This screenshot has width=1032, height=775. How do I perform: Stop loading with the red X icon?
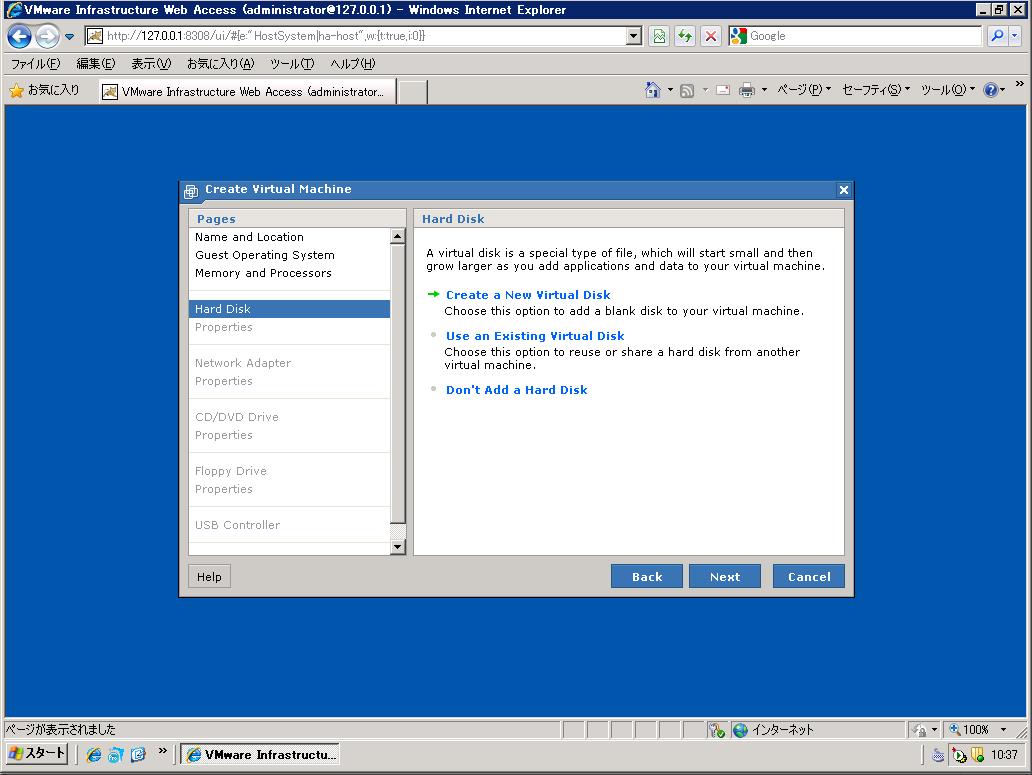point(711,36)
